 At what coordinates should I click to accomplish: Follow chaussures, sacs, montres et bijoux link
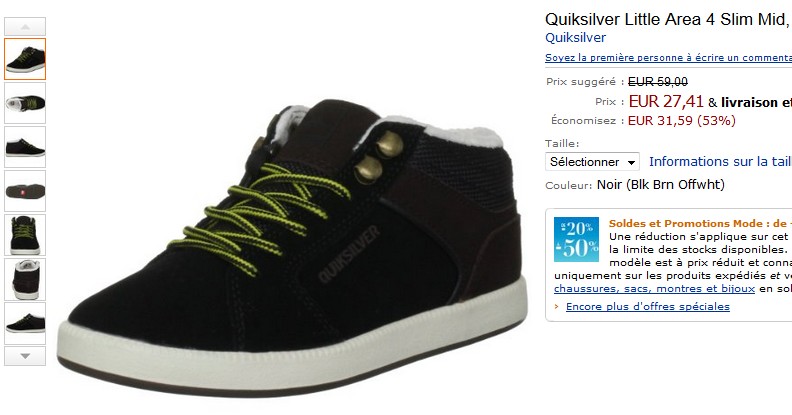click(x=654, y=289)
